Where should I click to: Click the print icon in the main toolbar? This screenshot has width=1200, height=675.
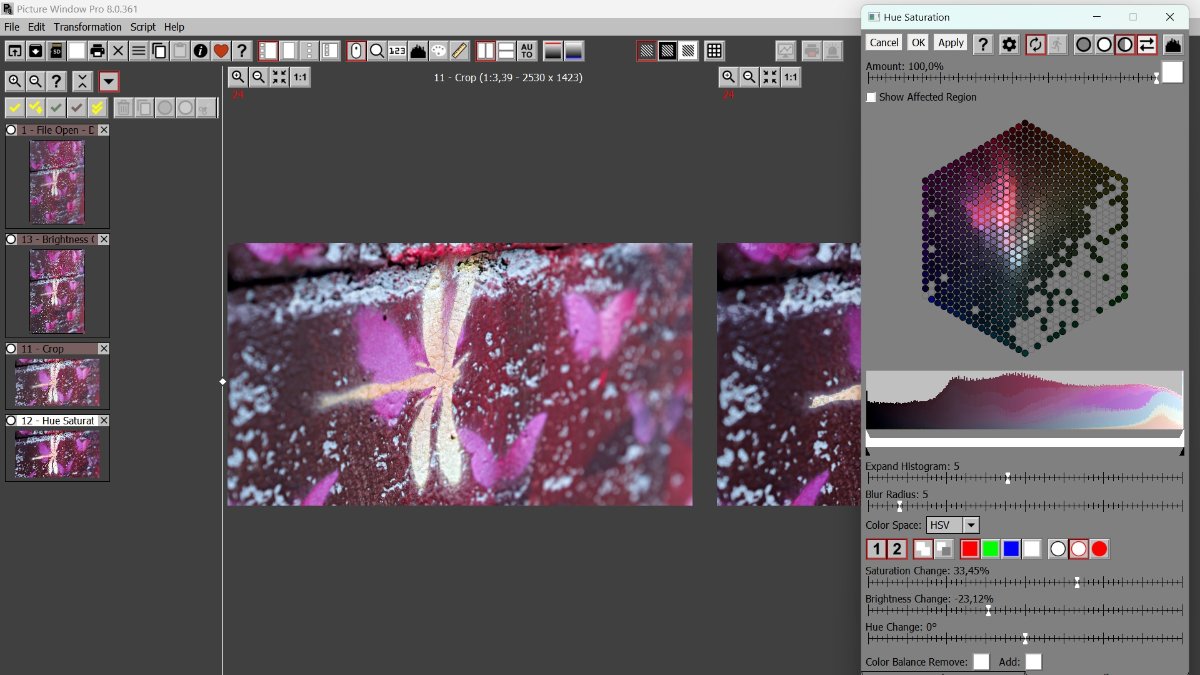coord(97,51)
